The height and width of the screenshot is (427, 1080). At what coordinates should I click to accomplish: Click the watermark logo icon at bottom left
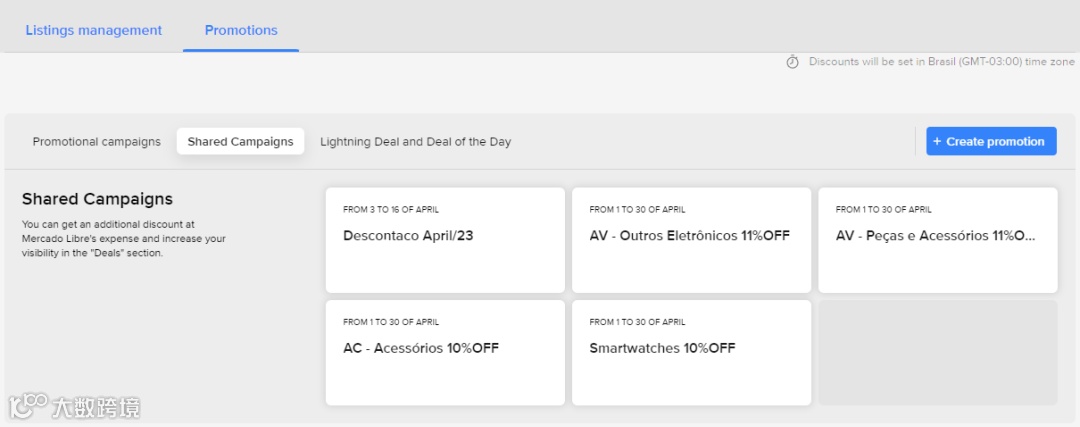(x=28, y=406)
